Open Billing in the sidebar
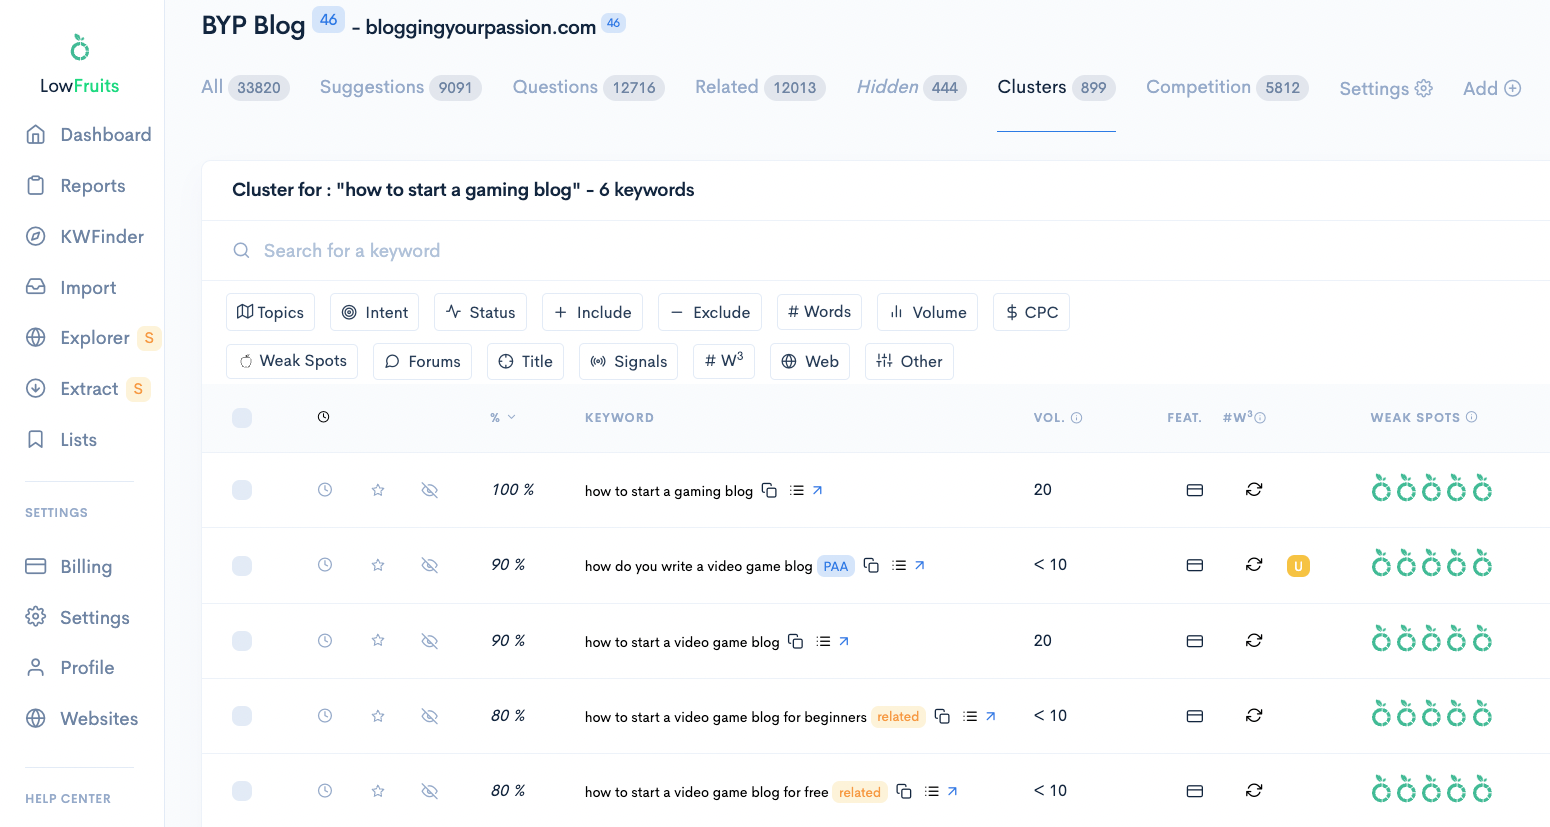Viewport: 1550px width, 827px height. 69,567
